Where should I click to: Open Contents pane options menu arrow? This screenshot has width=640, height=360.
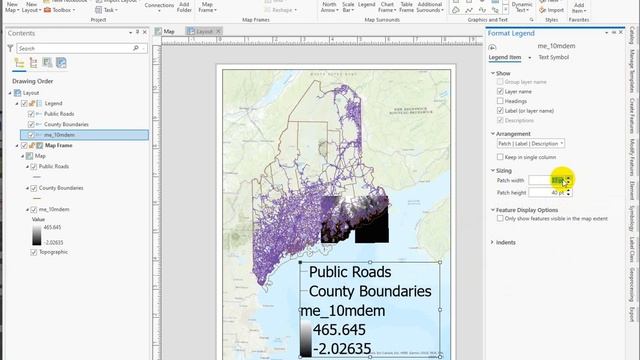click(x=131, y=33)
